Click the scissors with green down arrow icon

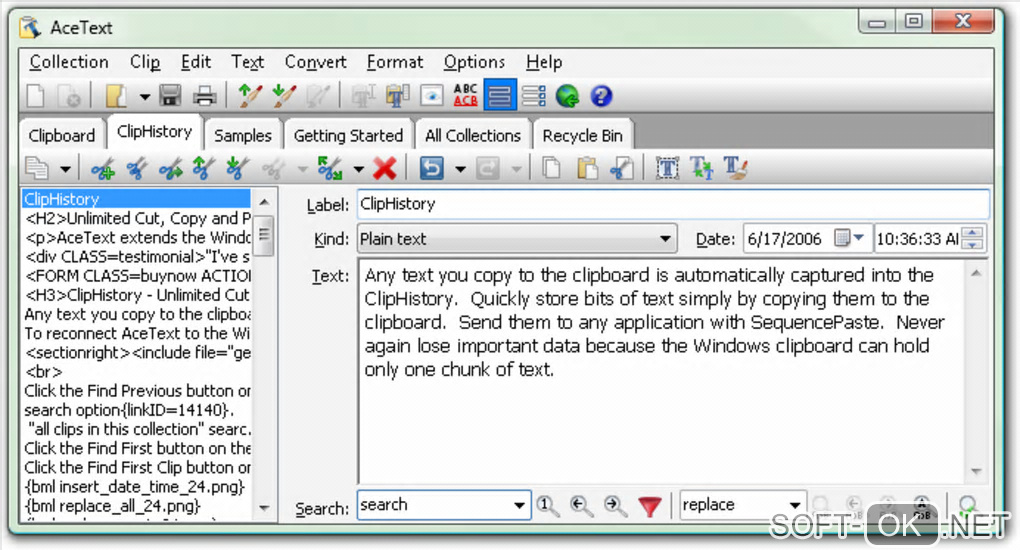coord(237,169)
